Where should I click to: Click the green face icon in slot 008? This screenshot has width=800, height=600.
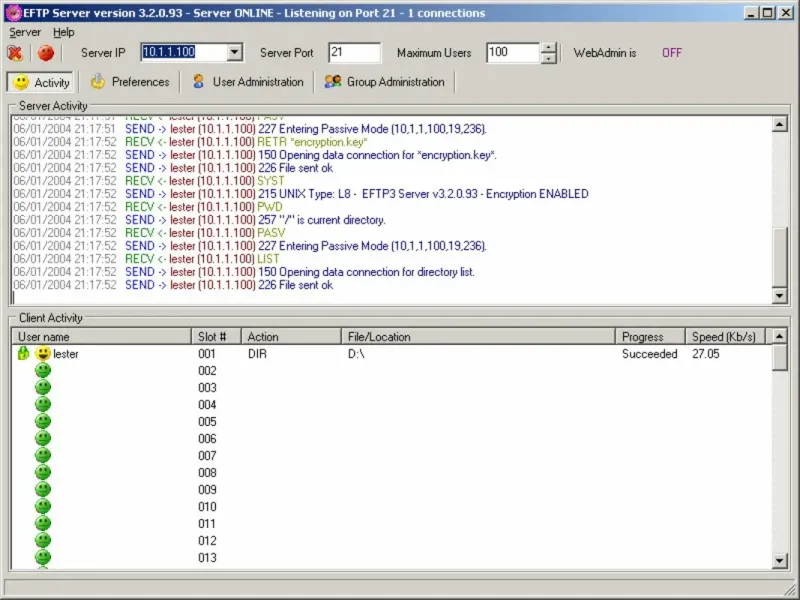[x=43, y=472]
